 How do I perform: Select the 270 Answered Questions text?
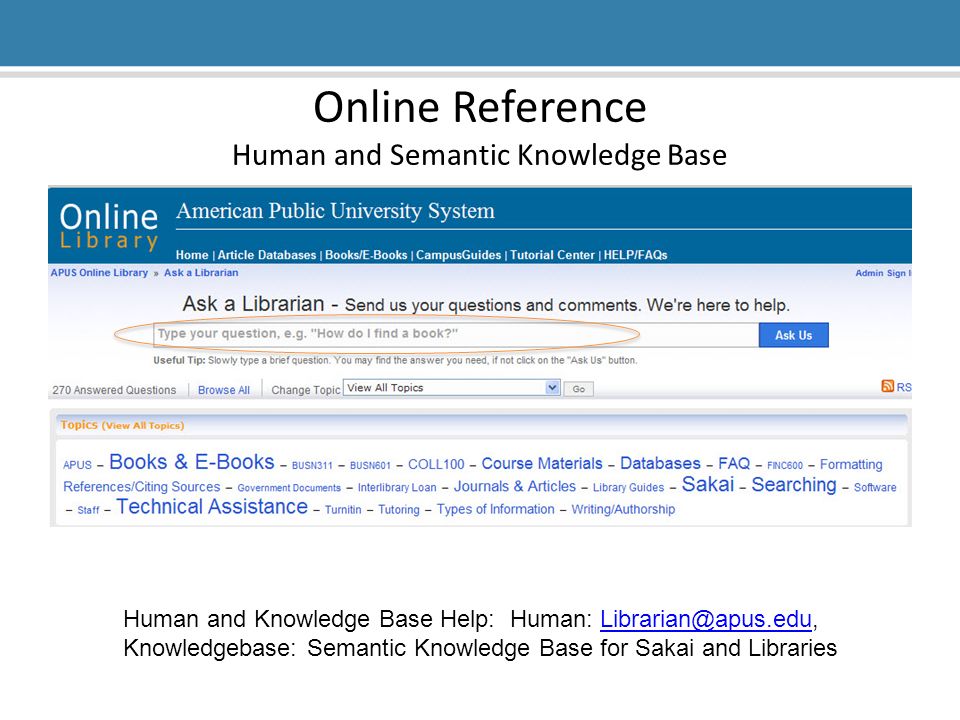[114, 390]
